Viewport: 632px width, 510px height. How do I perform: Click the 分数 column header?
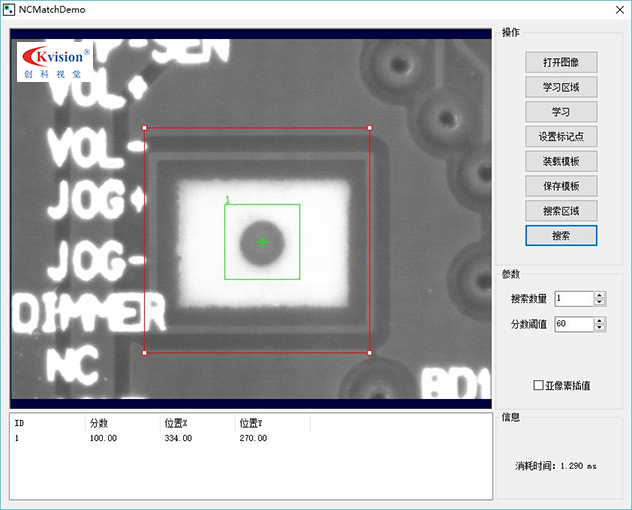[120, 423]
